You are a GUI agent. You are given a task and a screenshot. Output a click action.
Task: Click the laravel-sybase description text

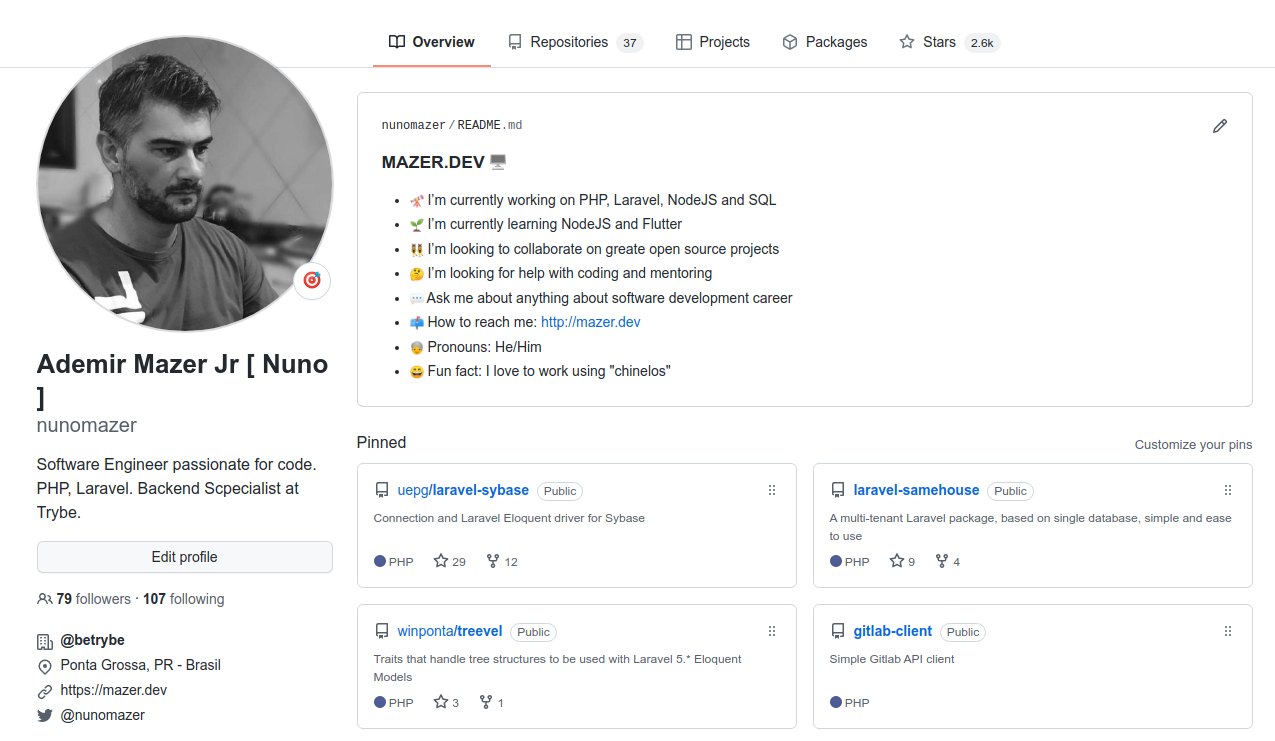click(509, 518)
